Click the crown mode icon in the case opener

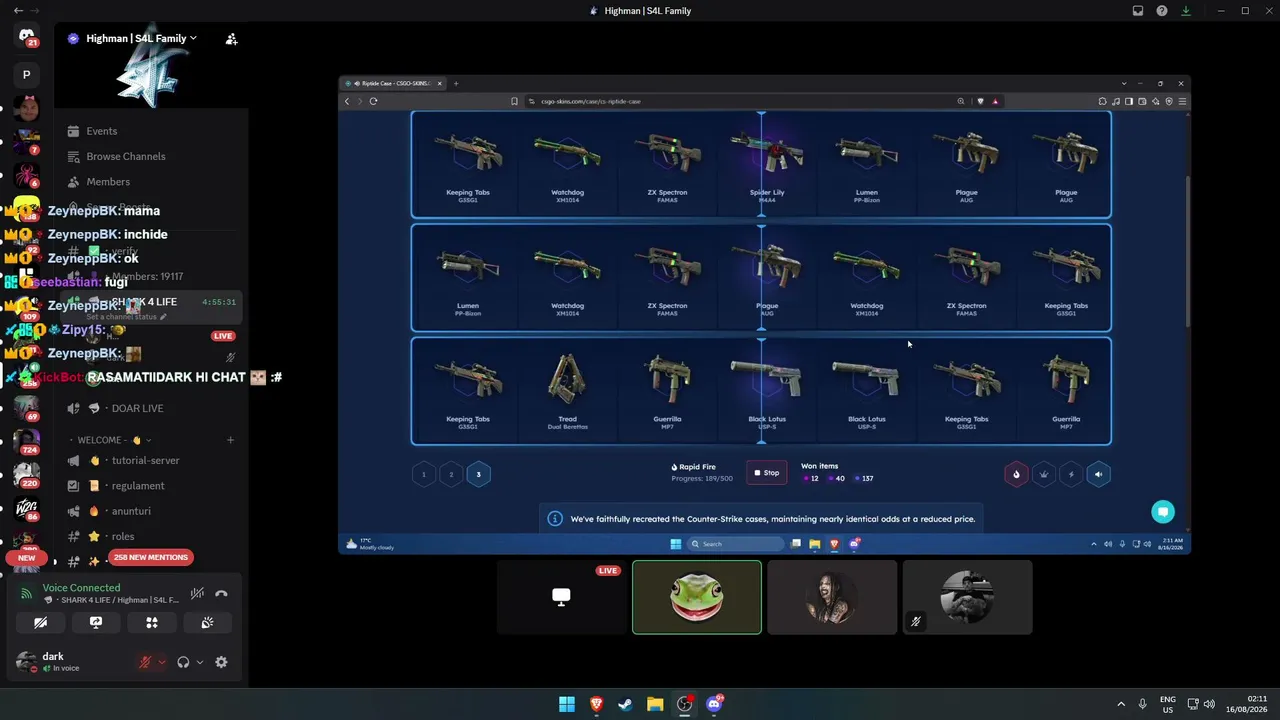pos(1043,474)
